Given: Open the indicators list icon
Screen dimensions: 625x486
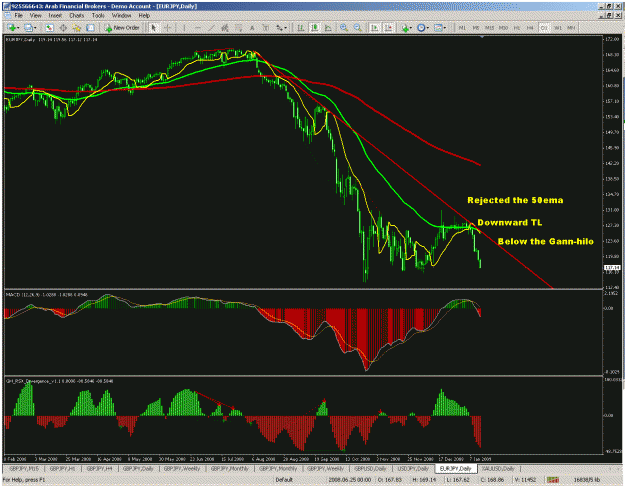Looking at the screenshot, I should tap(405, 28).
